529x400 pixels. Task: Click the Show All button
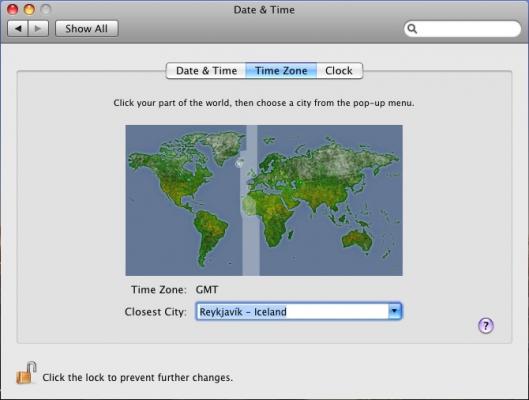click(87, 29)
